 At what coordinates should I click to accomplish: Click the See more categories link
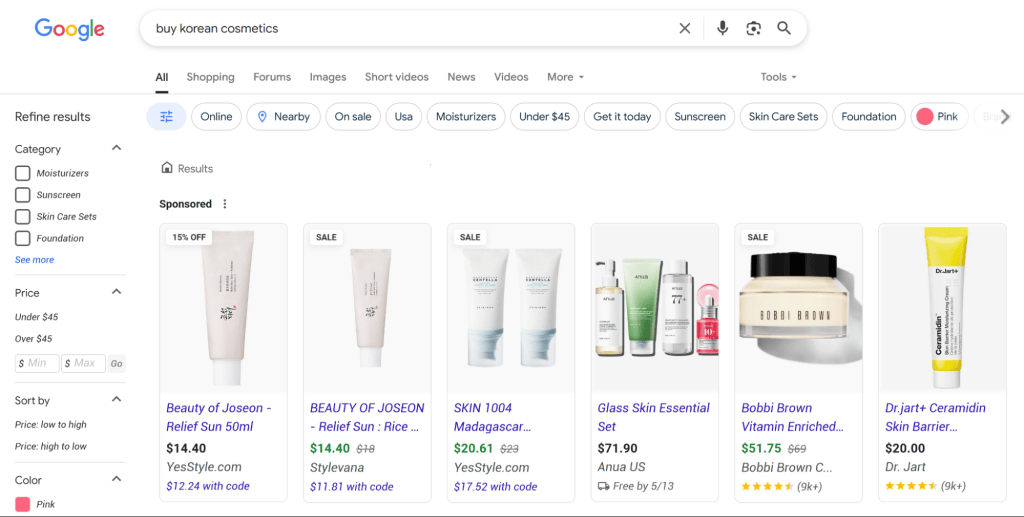[35, 260]
